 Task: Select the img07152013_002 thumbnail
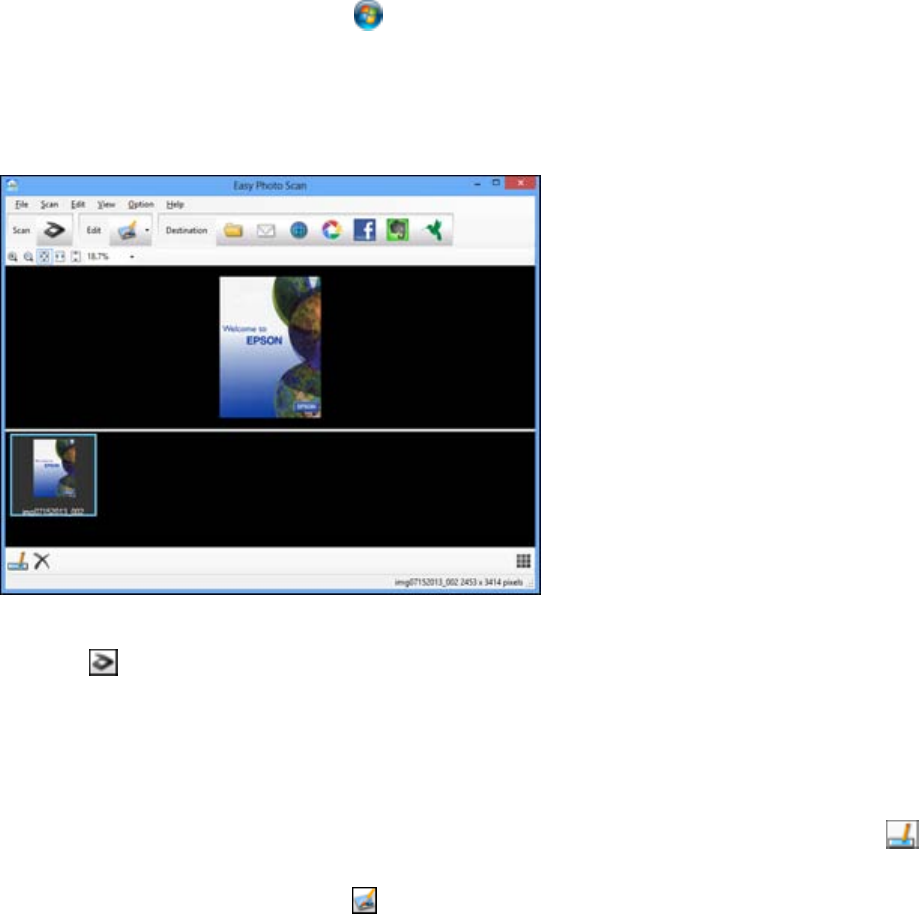[54, 474]
